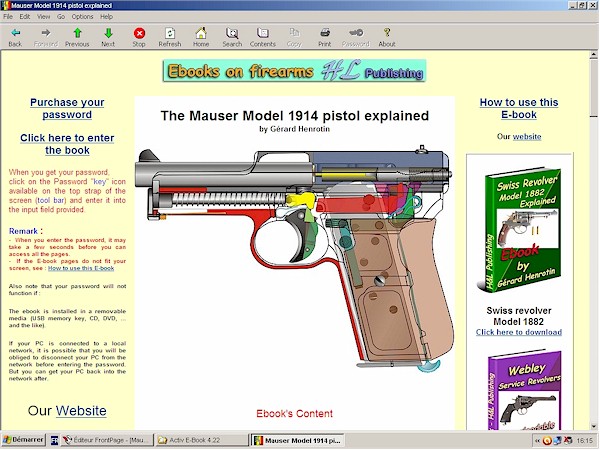The height and width of the screenshot is (450, 600).
Task: Select Mauser Model 1914 taskbar button
Action: coord(297,440)
